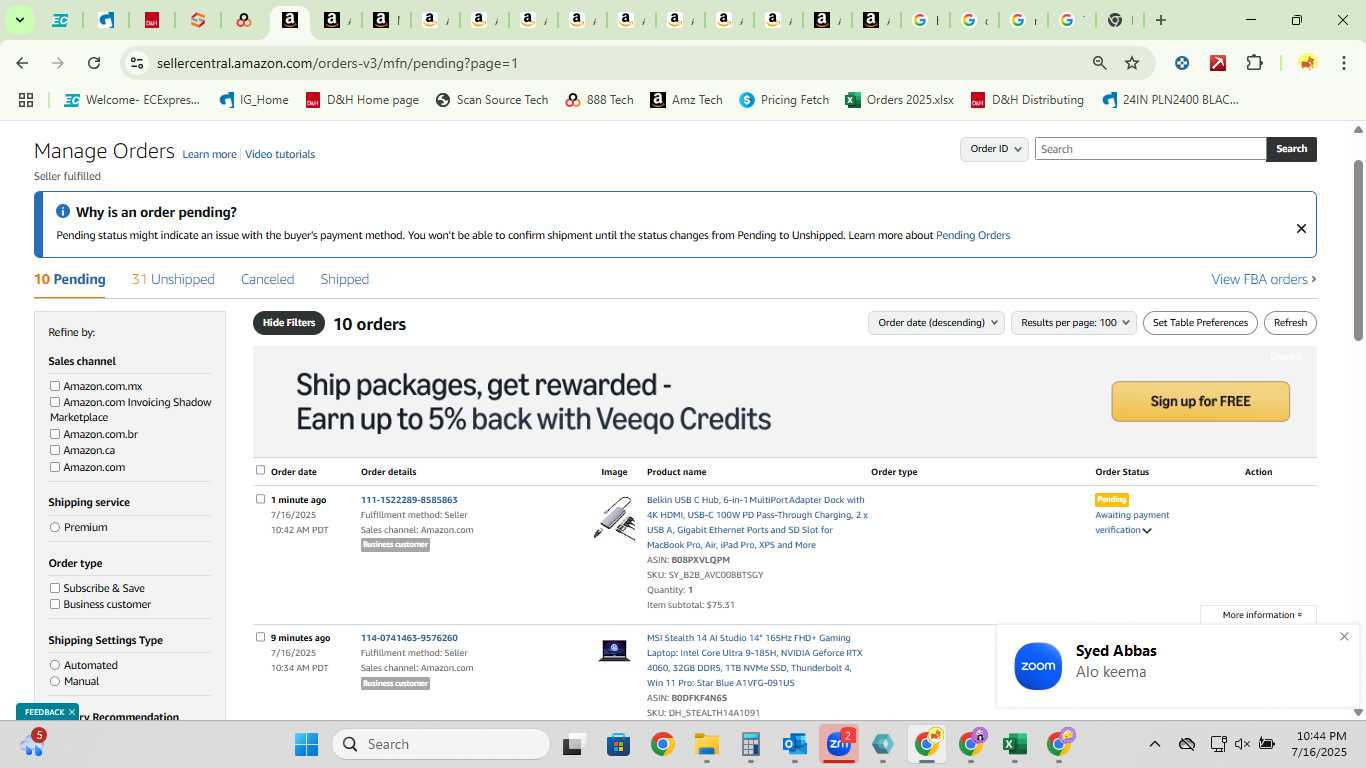Open Excel from the taskbar
The height and width of the screenshot is (768, 1366).
point(1014,744)
